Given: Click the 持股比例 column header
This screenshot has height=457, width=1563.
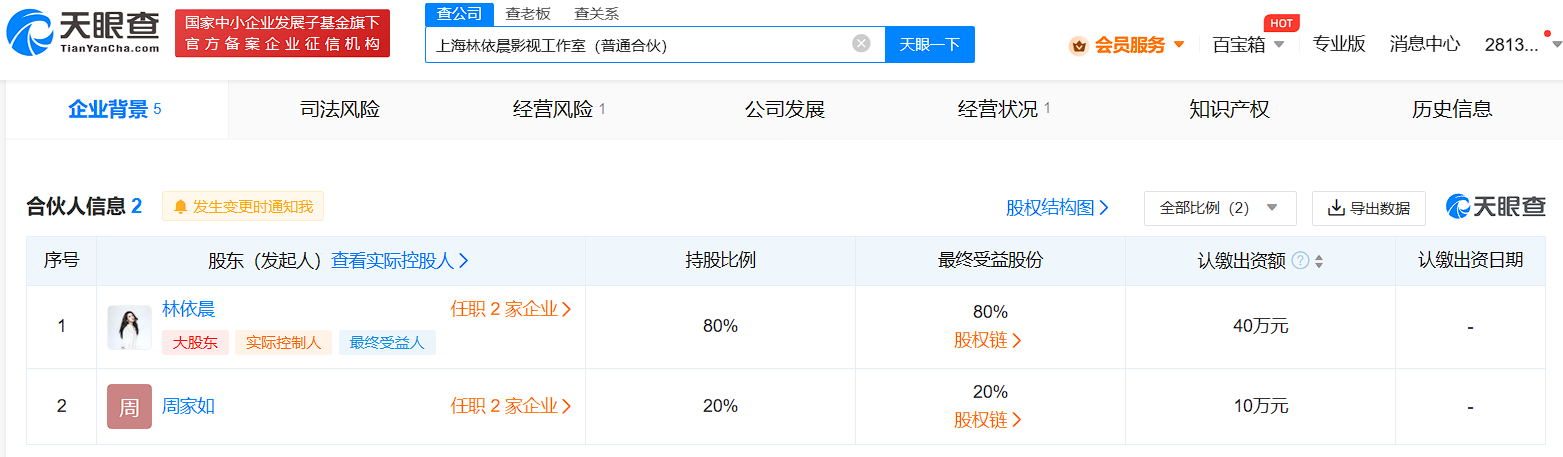Looking at the screenshot, I should 721,260.
